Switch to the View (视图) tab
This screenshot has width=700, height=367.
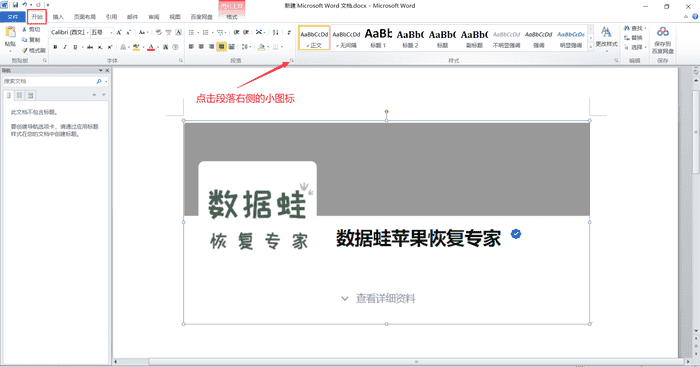(x=175, y=17)
